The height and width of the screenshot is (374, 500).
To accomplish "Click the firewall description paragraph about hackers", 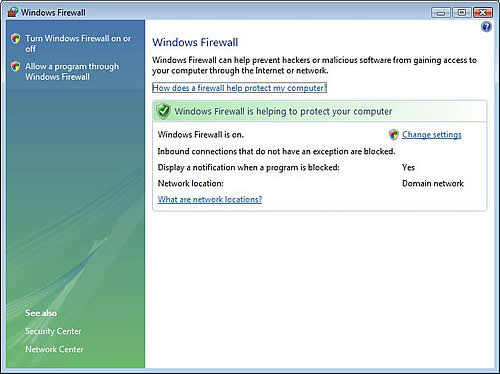I will click(x=314, y=65).
